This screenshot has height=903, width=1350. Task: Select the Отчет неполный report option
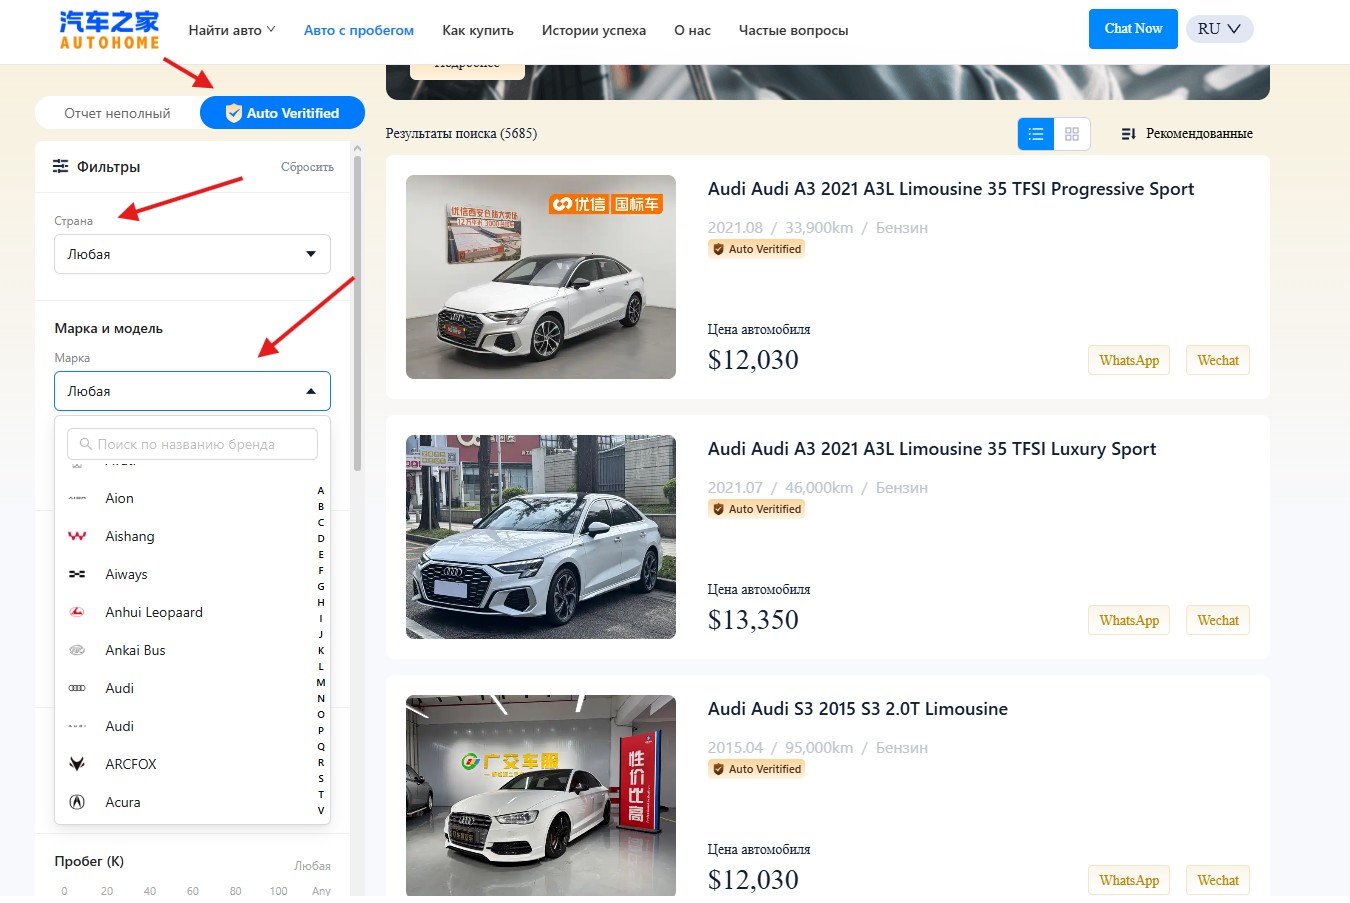click(118, 113)
